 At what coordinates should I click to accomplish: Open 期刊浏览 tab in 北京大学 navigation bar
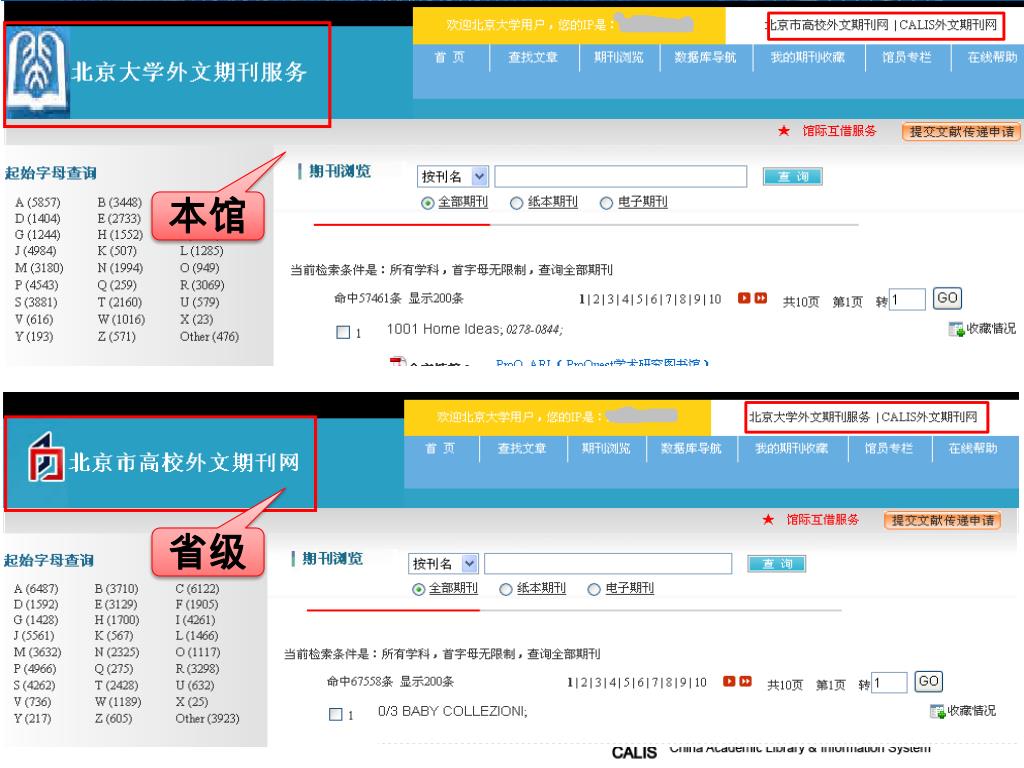coord(618,57)
